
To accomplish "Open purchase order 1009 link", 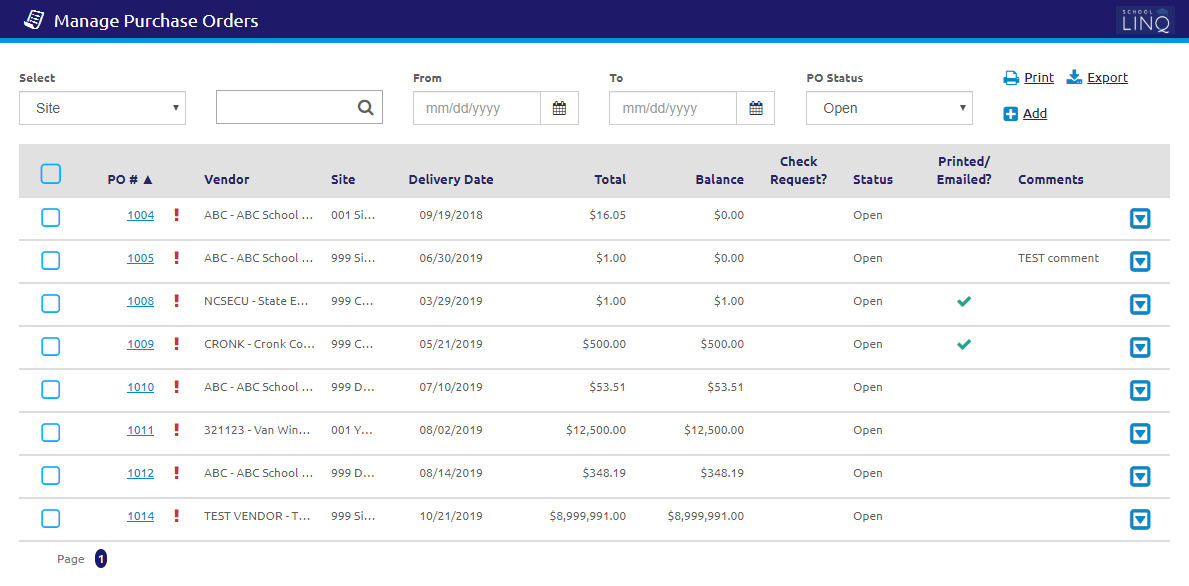I will coord(140,344).
